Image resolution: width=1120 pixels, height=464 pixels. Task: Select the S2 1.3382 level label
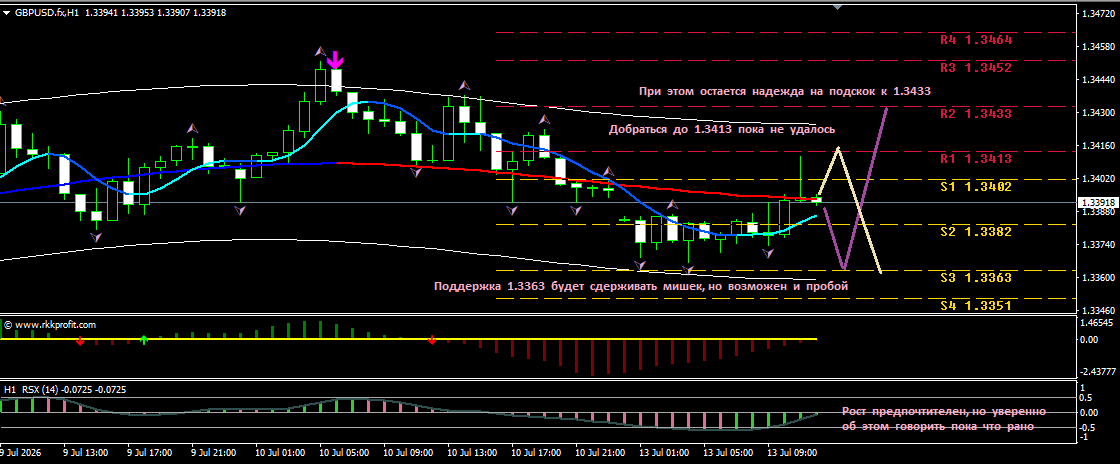tap(976, 232)
